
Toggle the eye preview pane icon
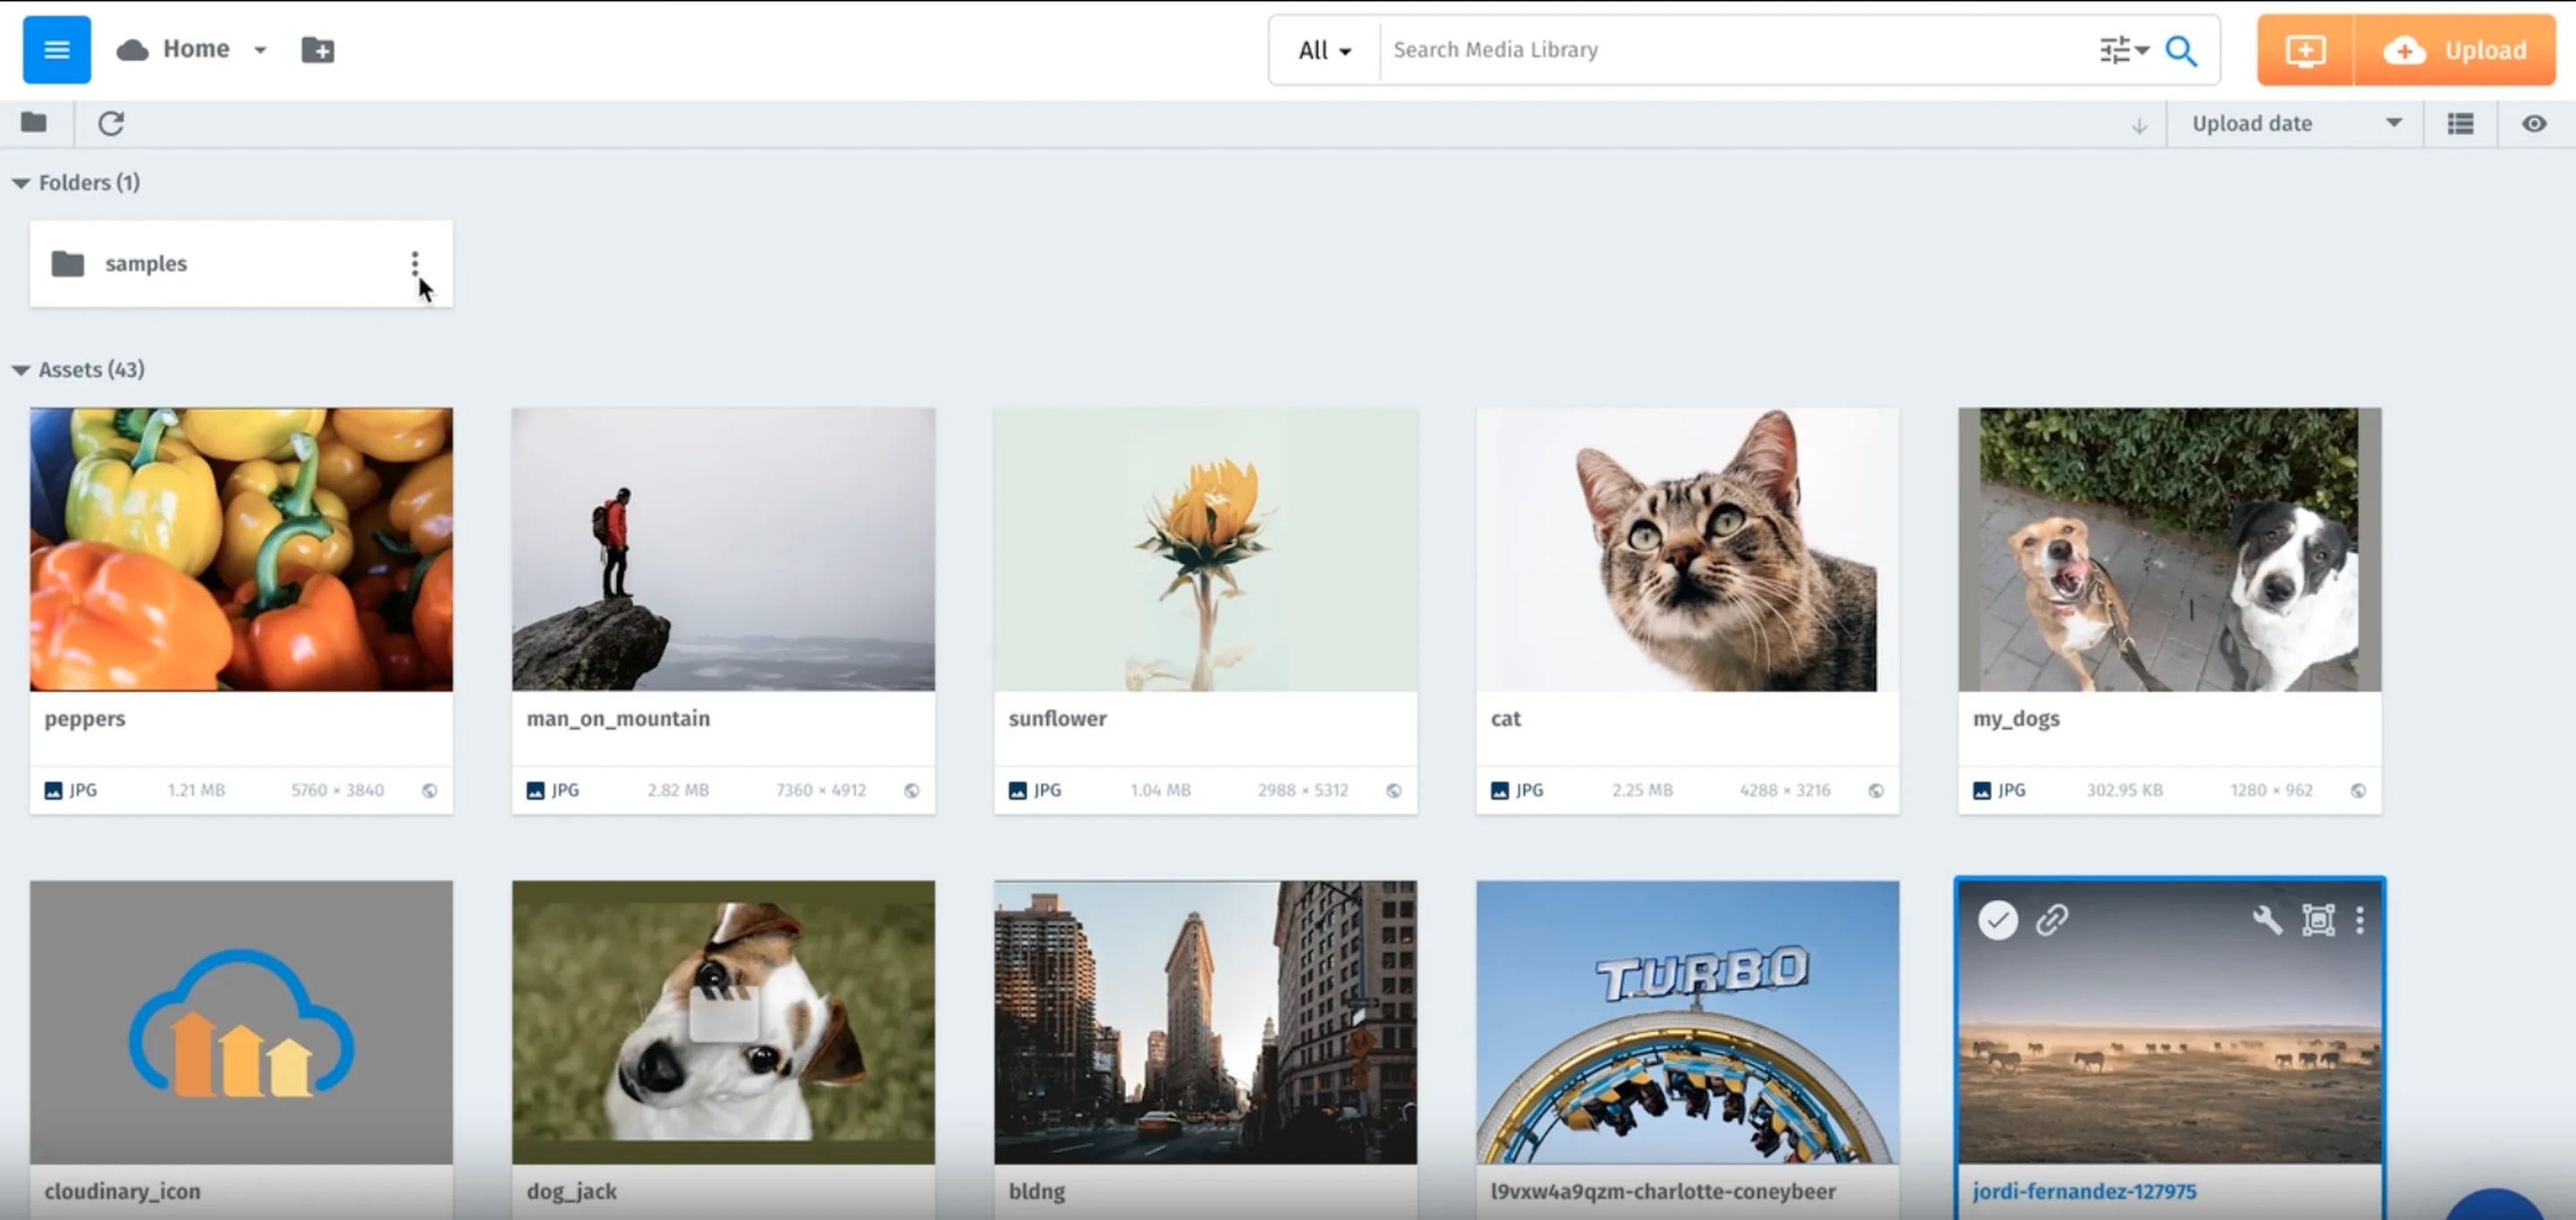(2533, 123)
